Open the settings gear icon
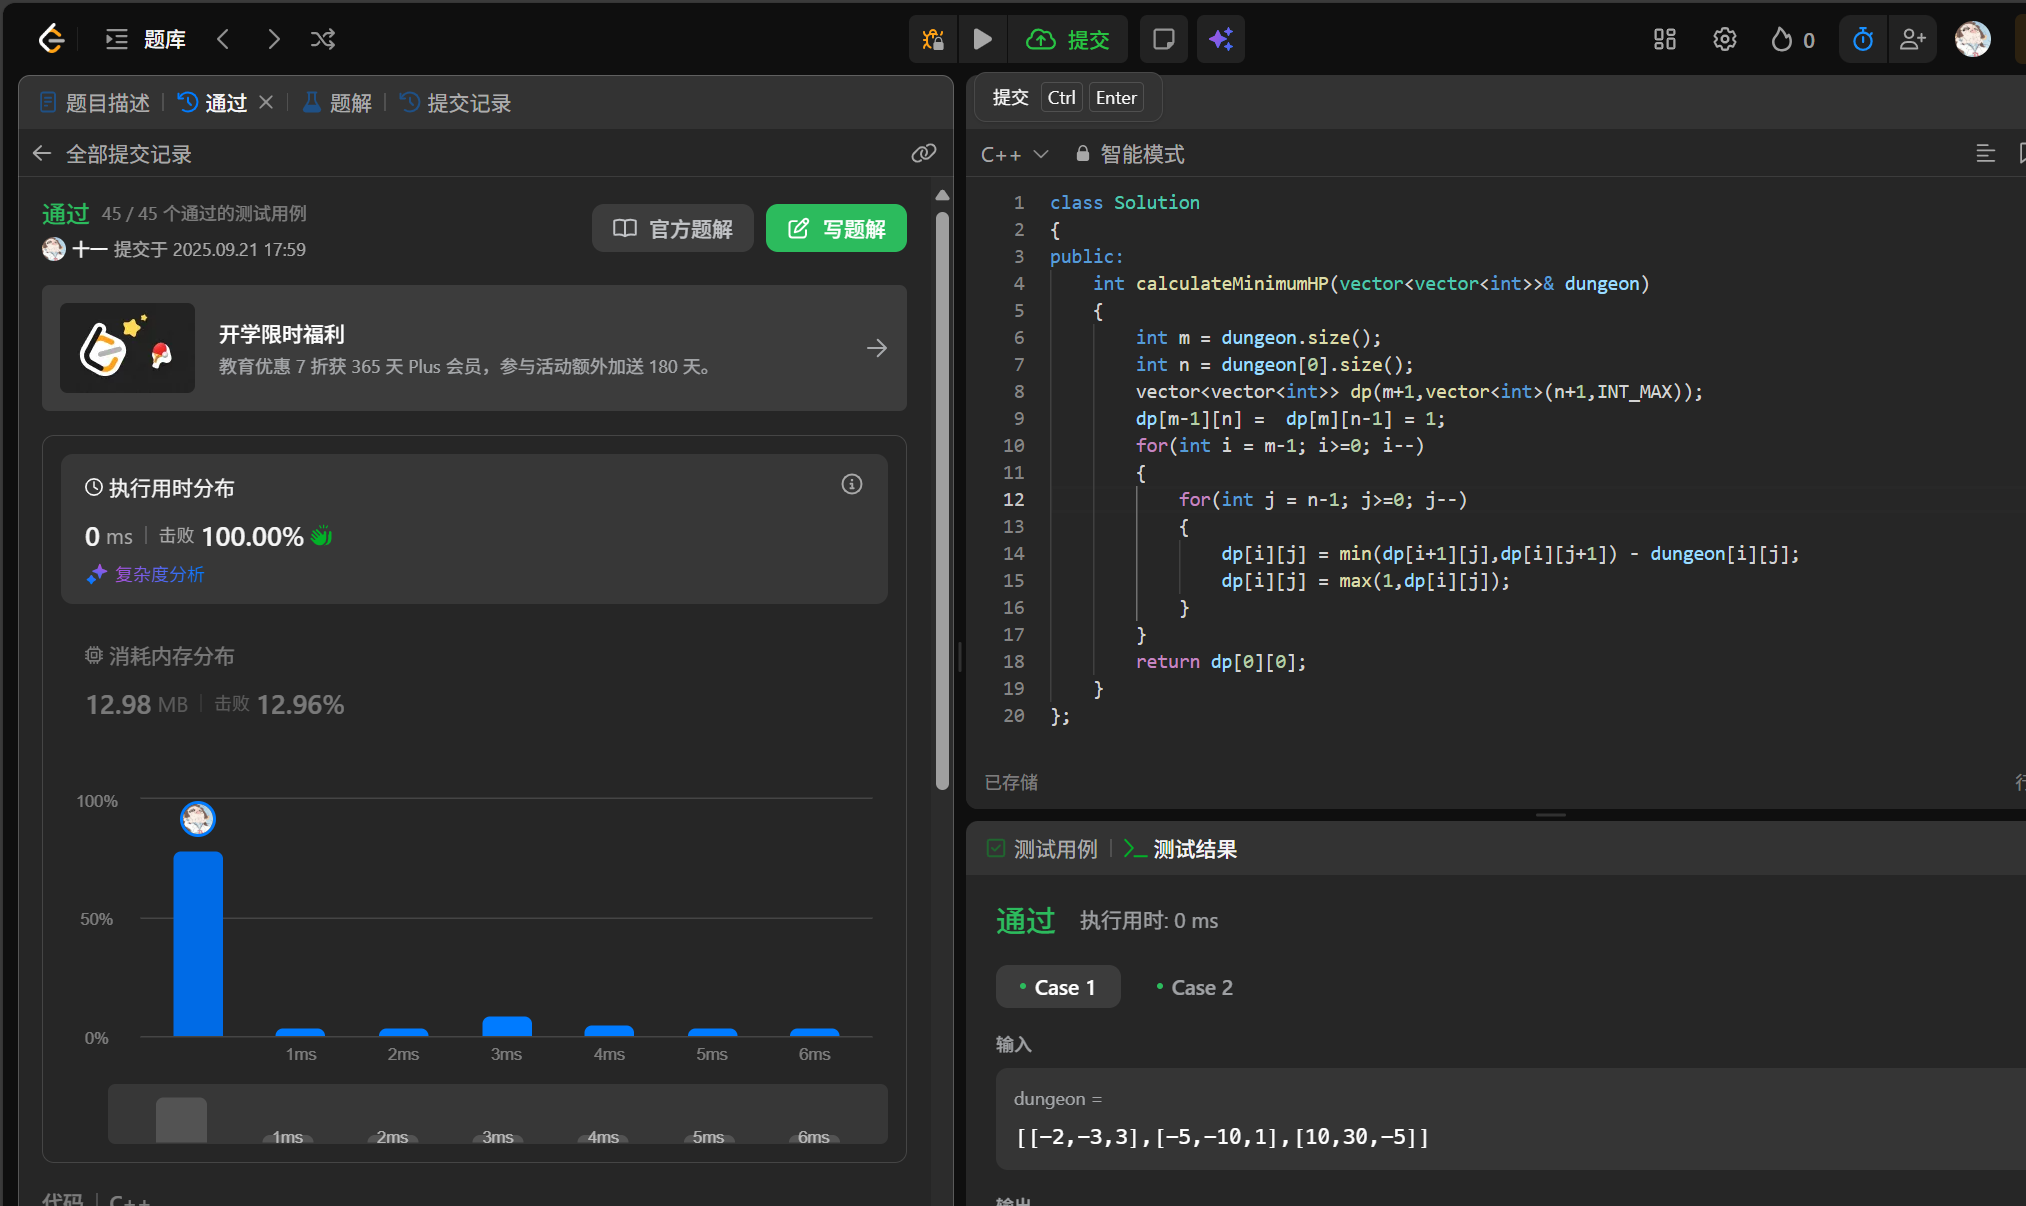This screenshot has width=2026, height=1206. pyautogui.click(x=1724, y=39)
